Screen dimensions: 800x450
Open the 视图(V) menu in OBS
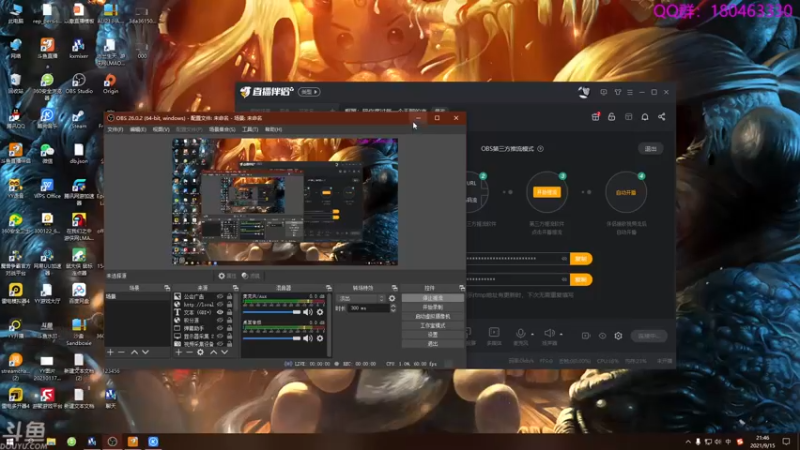161,130
